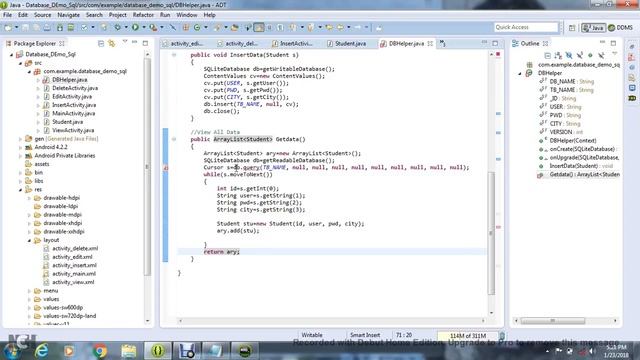Click the Outline horizontal scrollbar thumb
This screenshot has height=360, width=640.
click(x=553, y=321)
